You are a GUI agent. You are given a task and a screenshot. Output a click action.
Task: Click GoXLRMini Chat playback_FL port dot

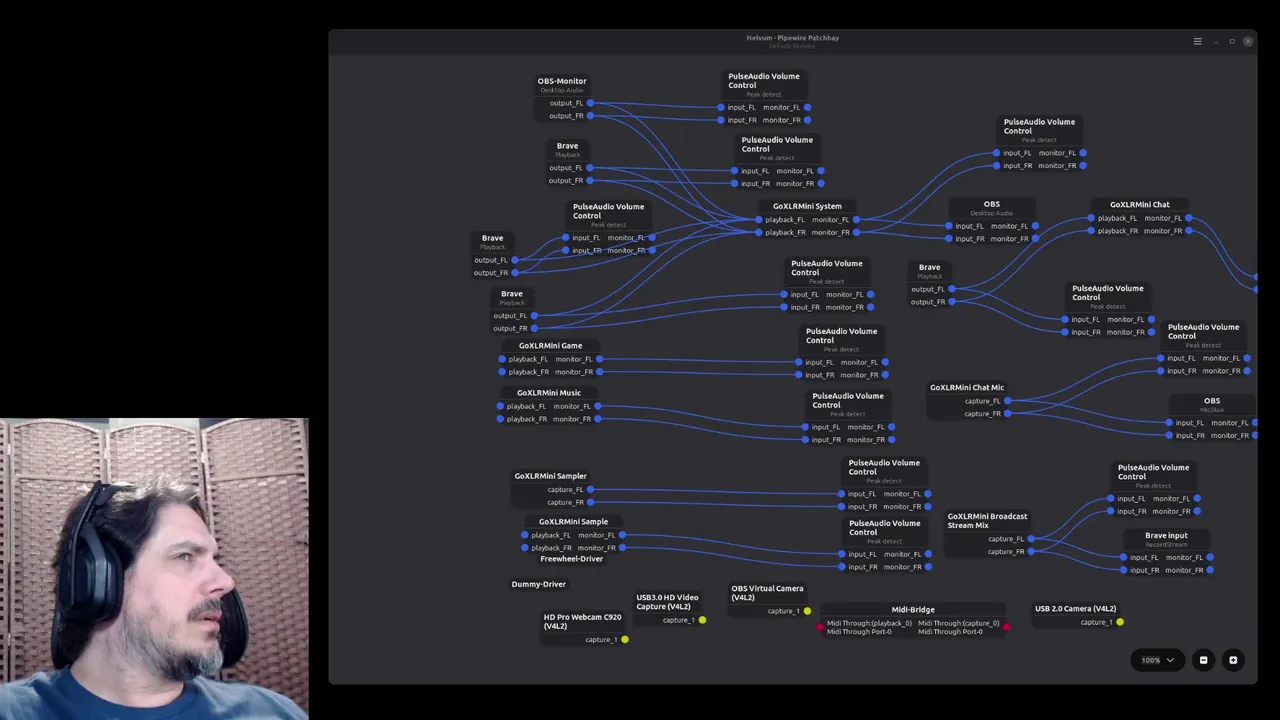click(x=1091, y=218)
